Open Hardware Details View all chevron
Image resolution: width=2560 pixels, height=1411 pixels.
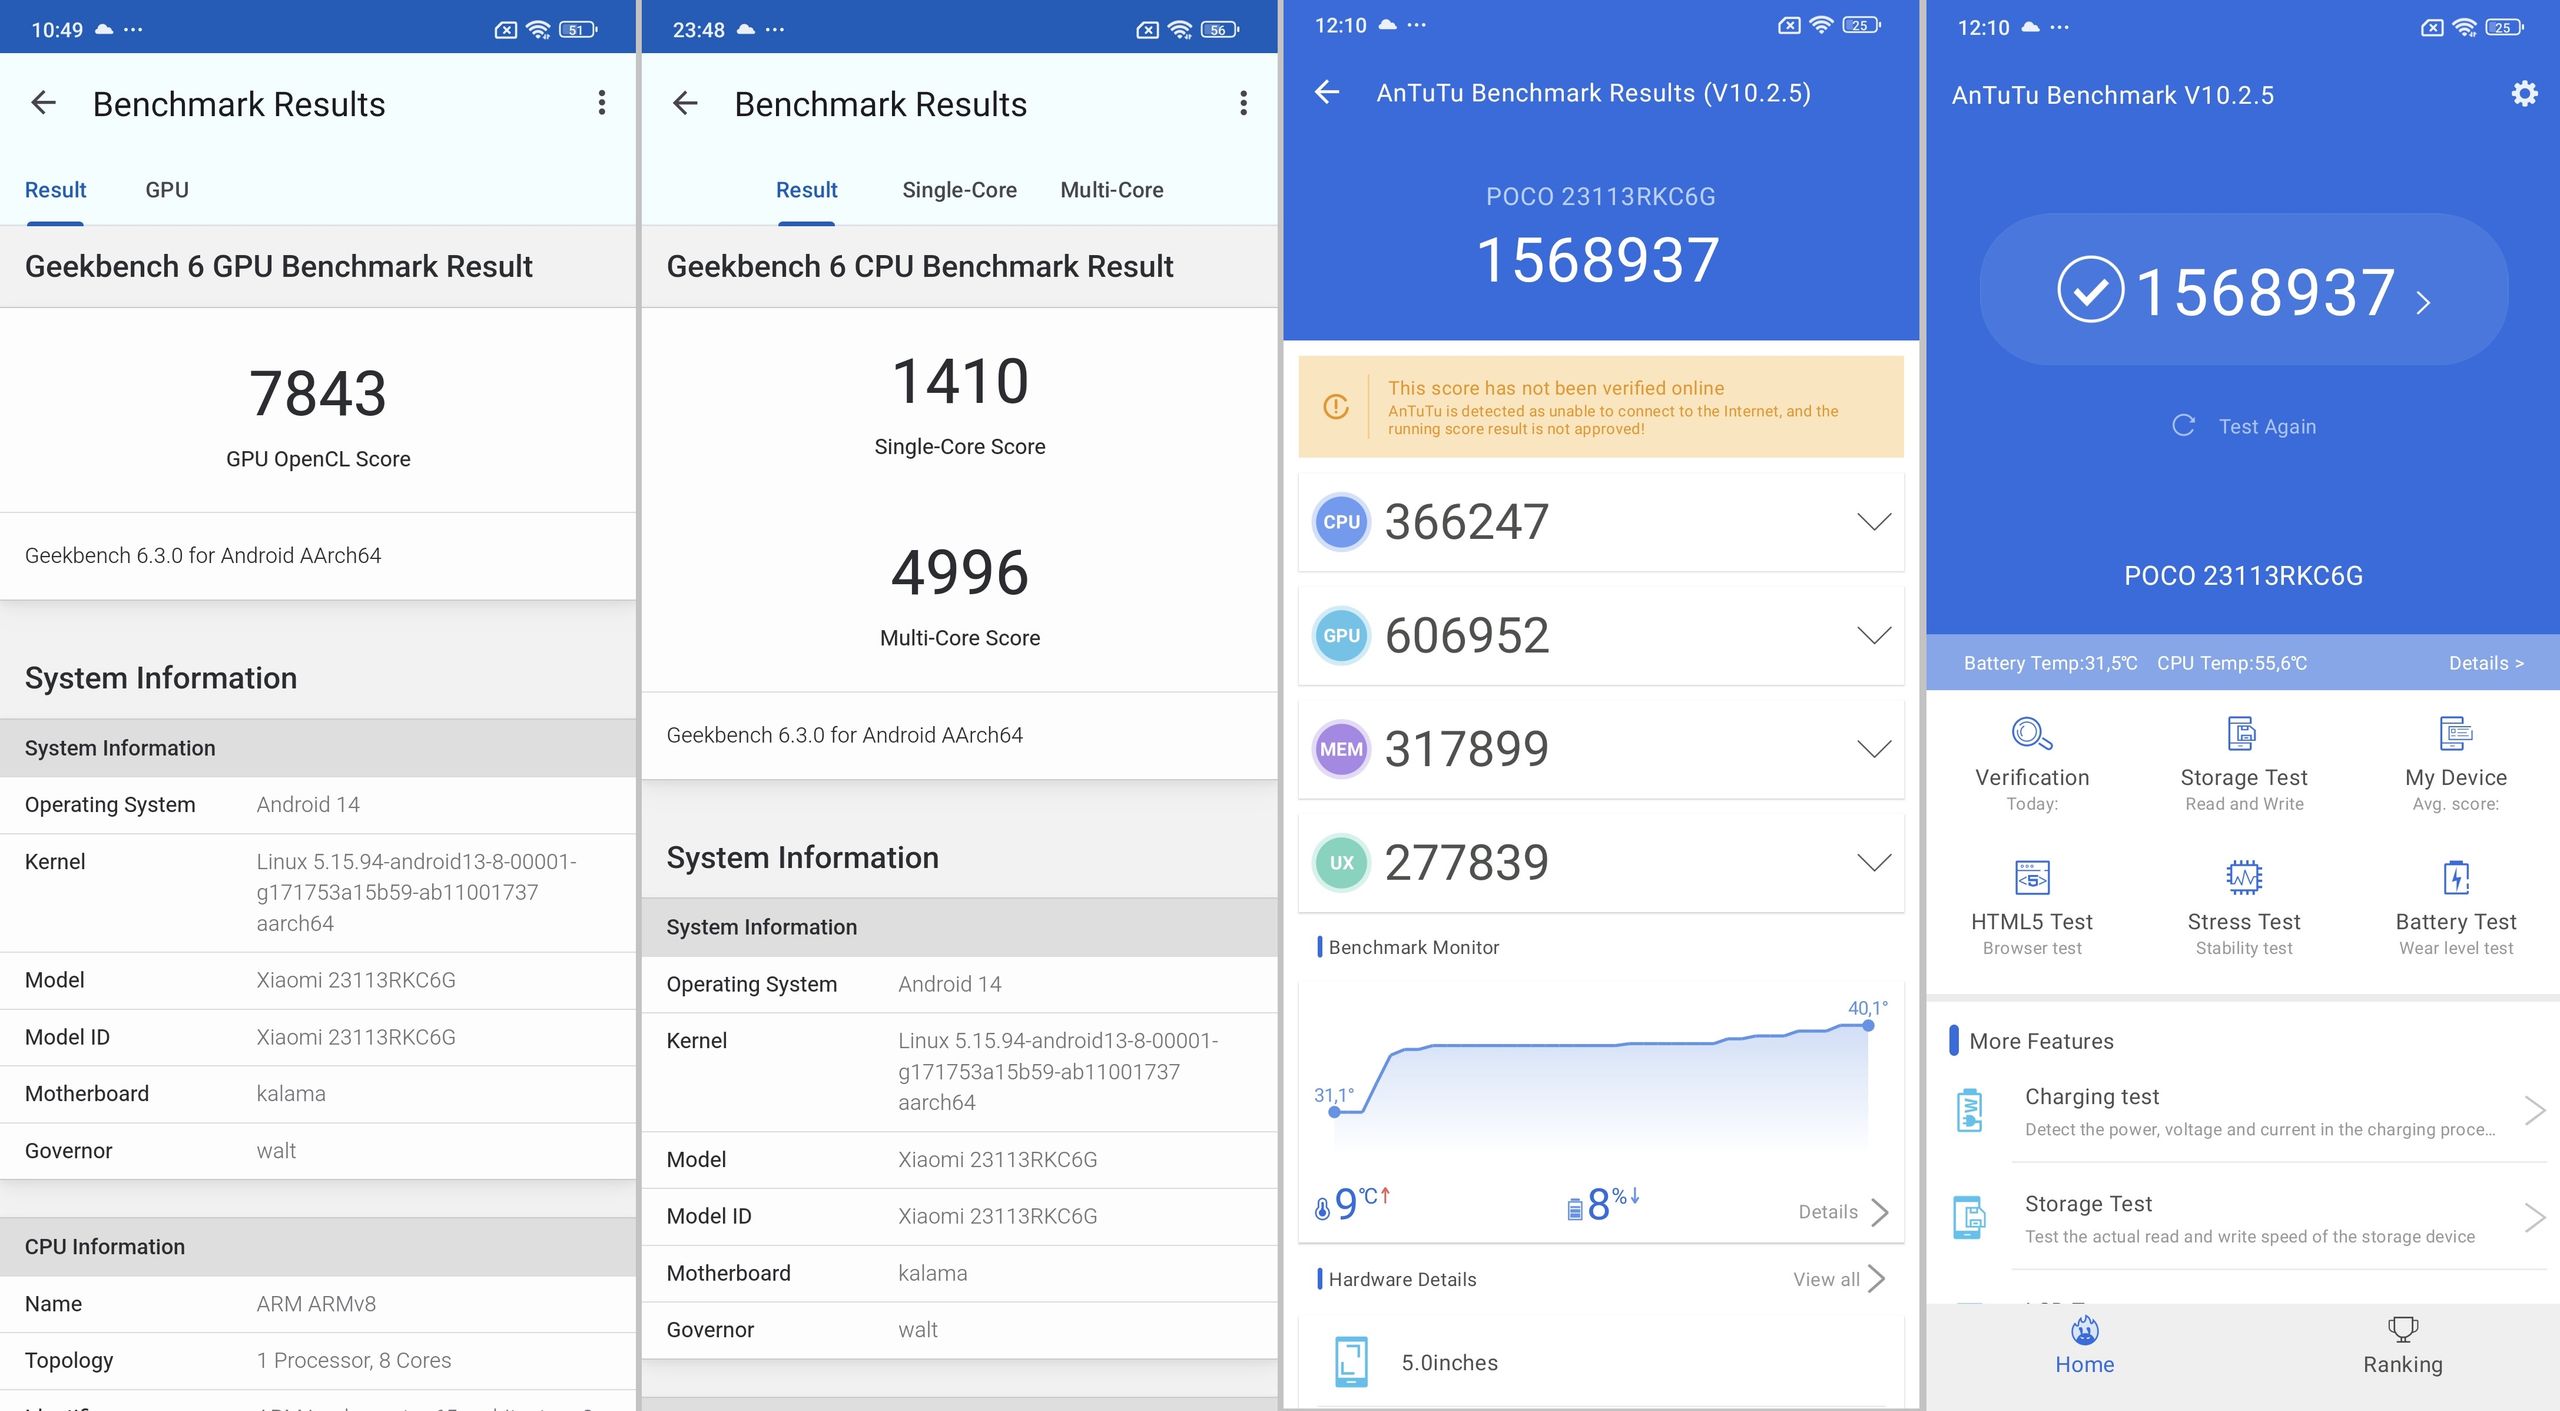pyautogui.click(x=1877, y=1279)
